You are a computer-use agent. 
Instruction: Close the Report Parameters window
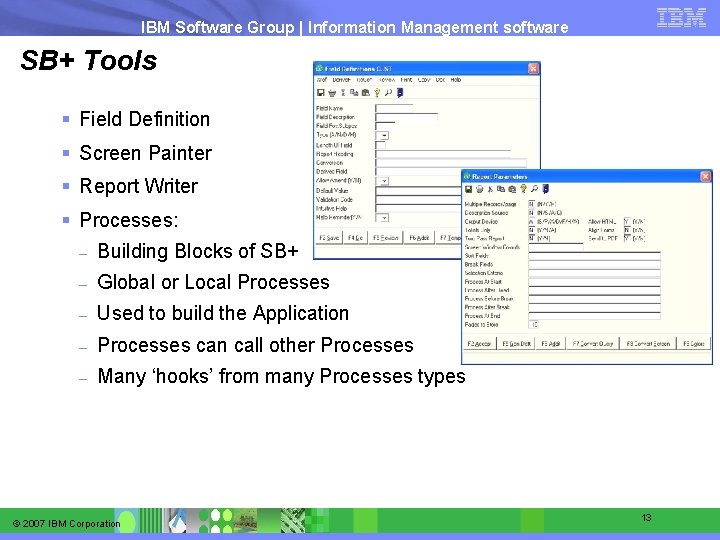(x=706, y=176)
